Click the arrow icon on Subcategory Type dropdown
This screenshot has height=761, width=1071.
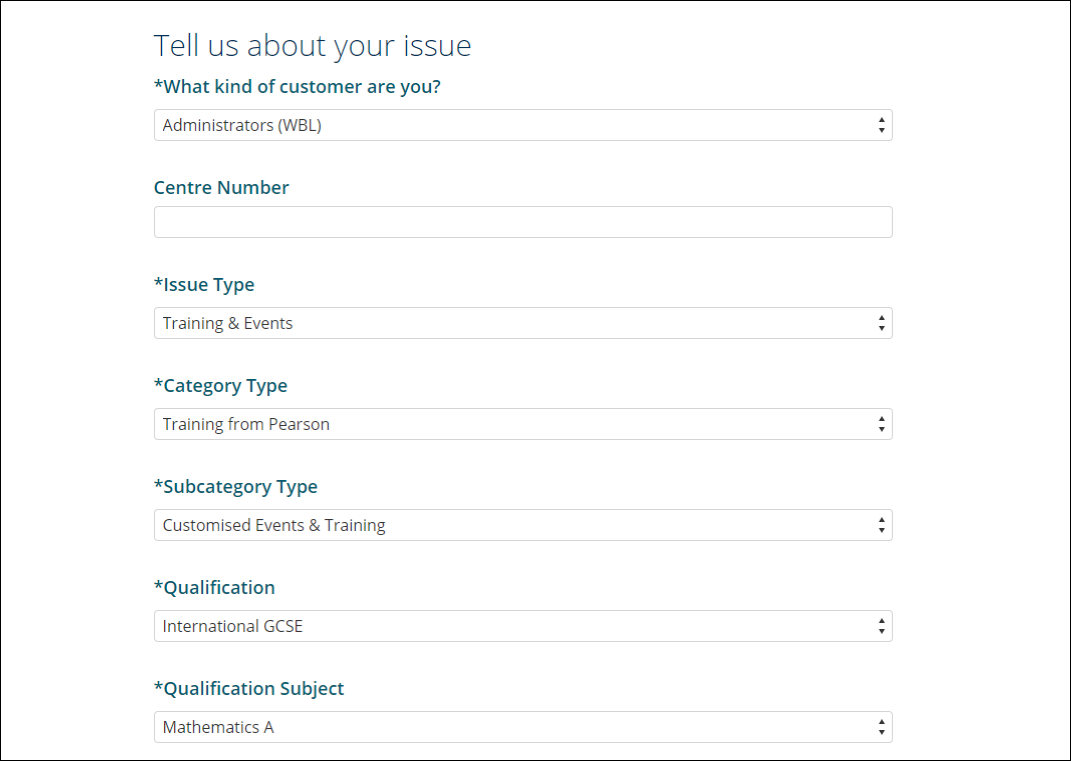pos(881,524)
